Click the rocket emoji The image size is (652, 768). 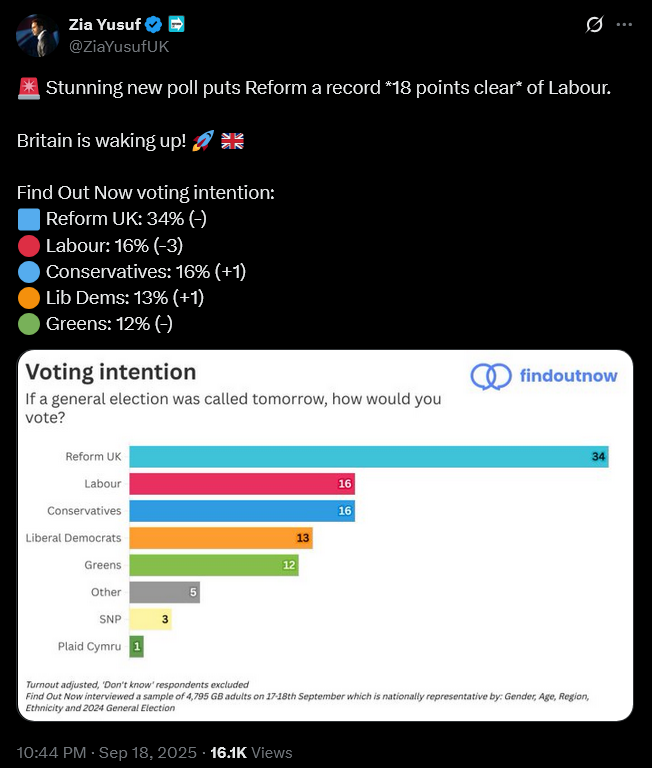(x=202, y=141)
